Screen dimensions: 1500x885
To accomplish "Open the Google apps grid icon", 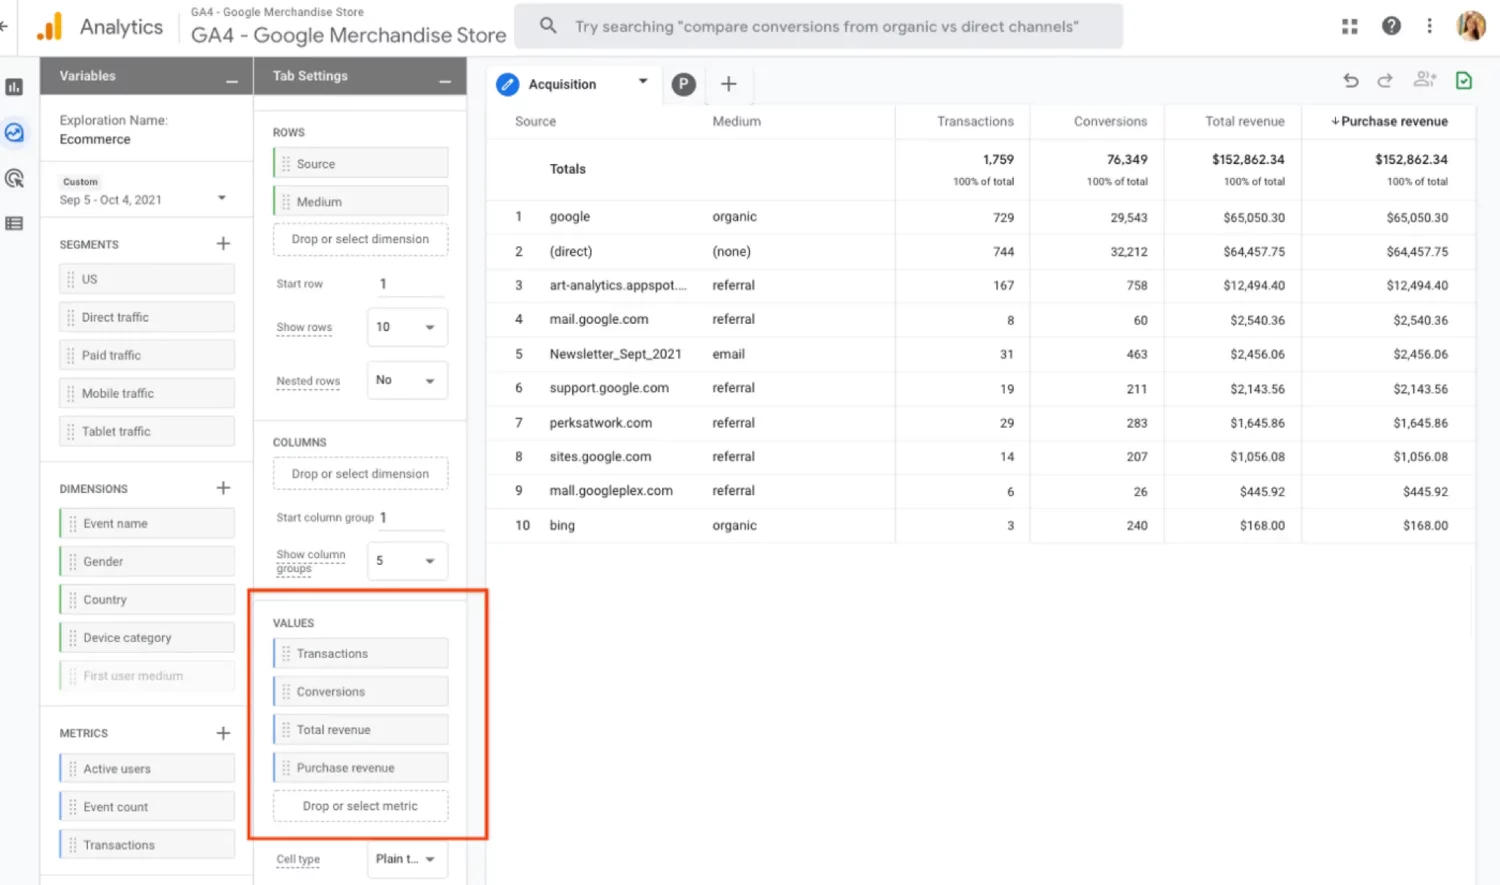I will (x=1350, y=27).
